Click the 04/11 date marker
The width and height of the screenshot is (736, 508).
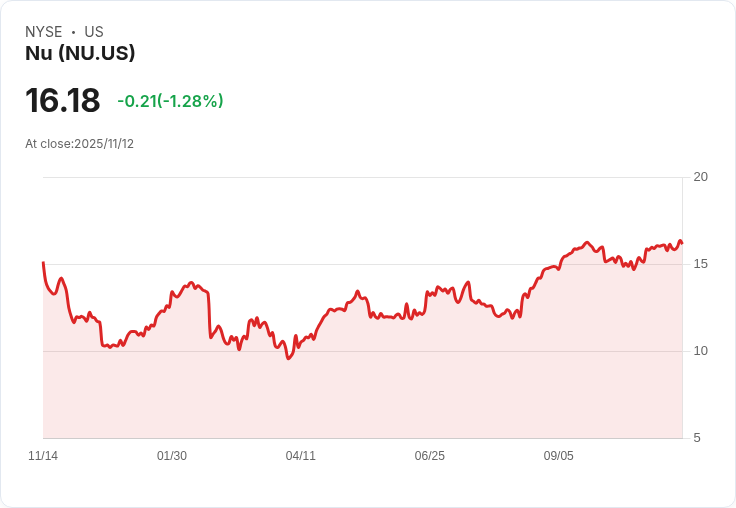(301, 456)
